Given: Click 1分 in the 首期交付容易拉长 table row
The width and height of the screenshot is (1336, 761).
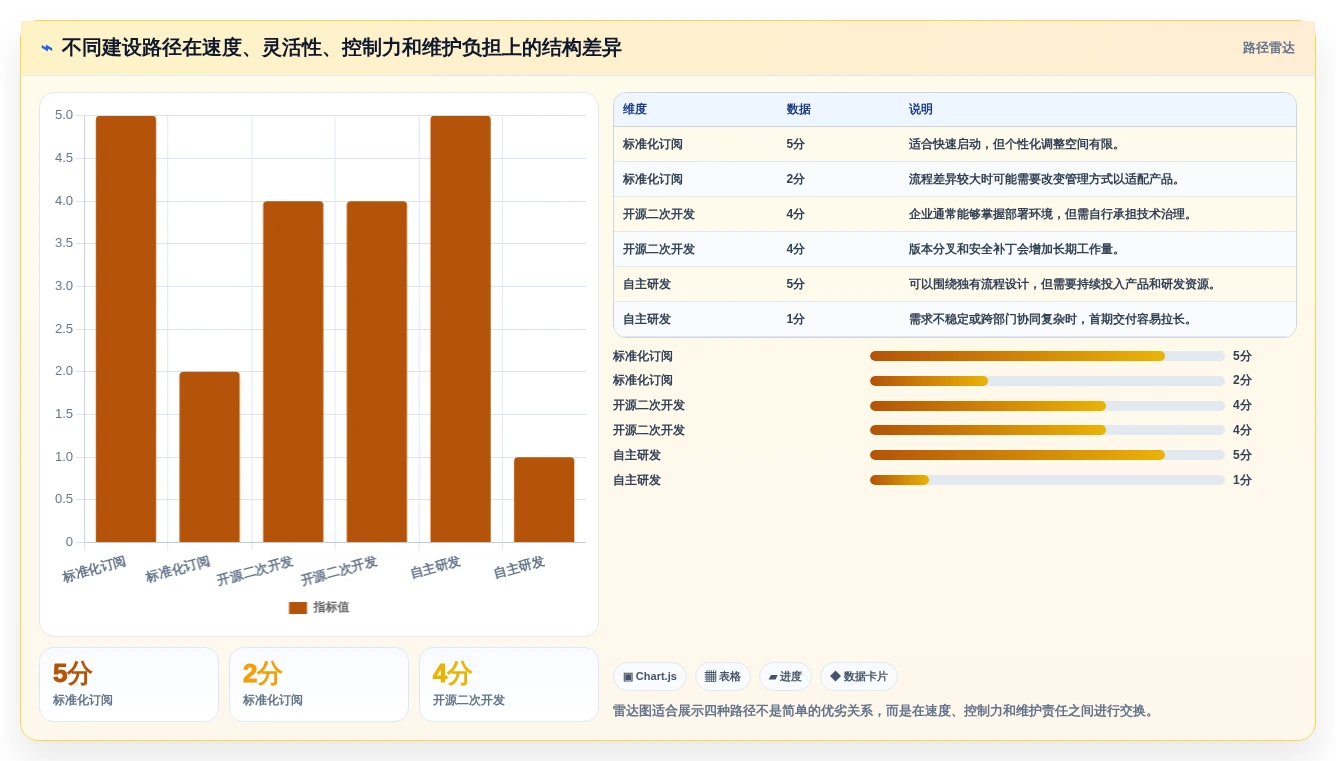Looking at the screenshot, I should [x=796, y=320].
